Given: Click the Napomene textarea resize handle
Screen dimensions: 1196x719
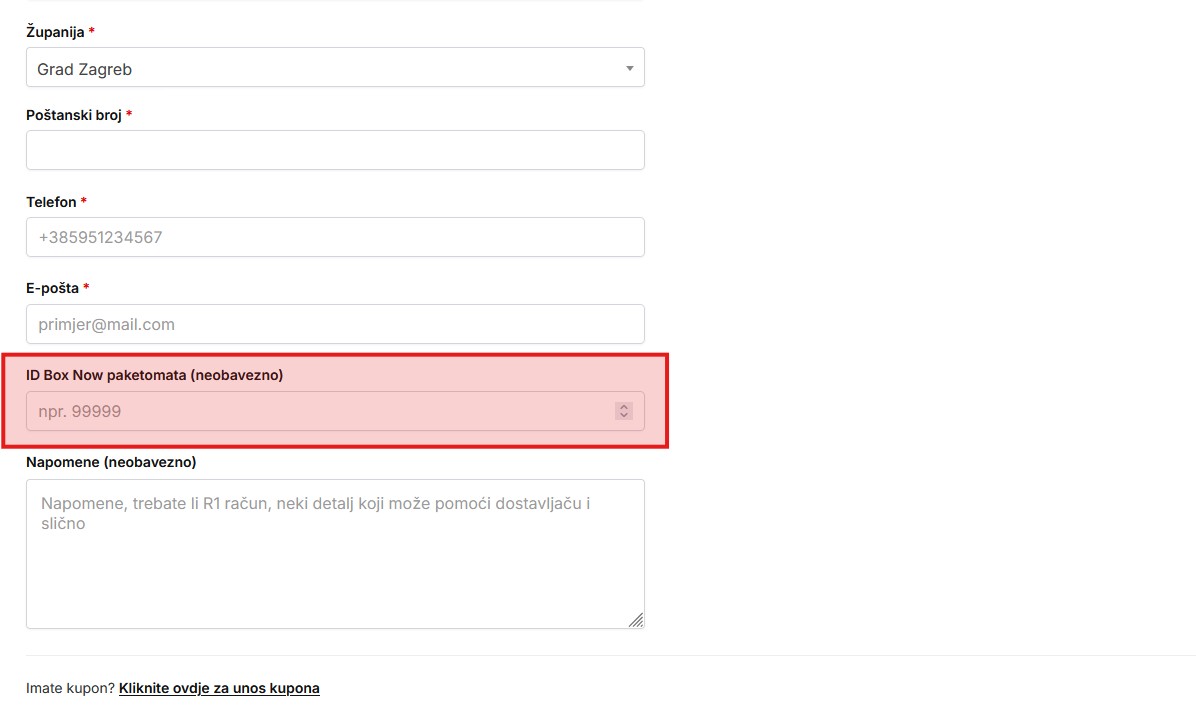Looking at the screenshot, I should tap(636, 620).
